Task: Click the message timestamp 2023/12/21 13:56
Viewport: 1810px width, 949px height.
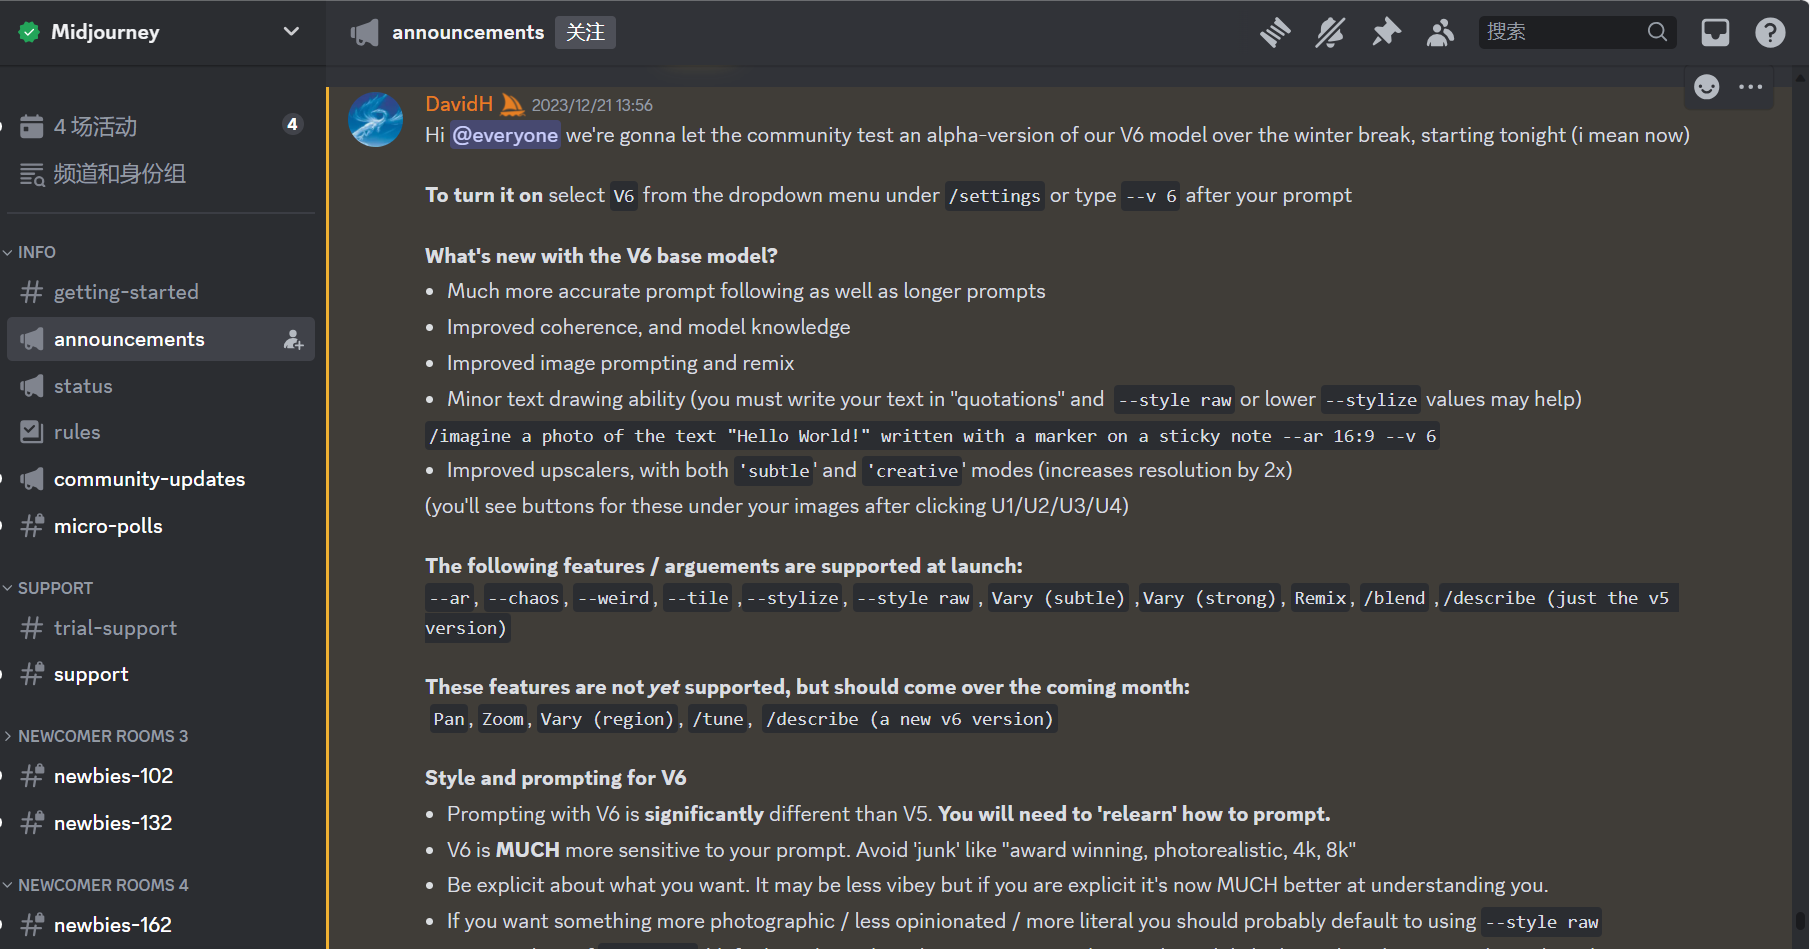Action: [x=592, y=105]
